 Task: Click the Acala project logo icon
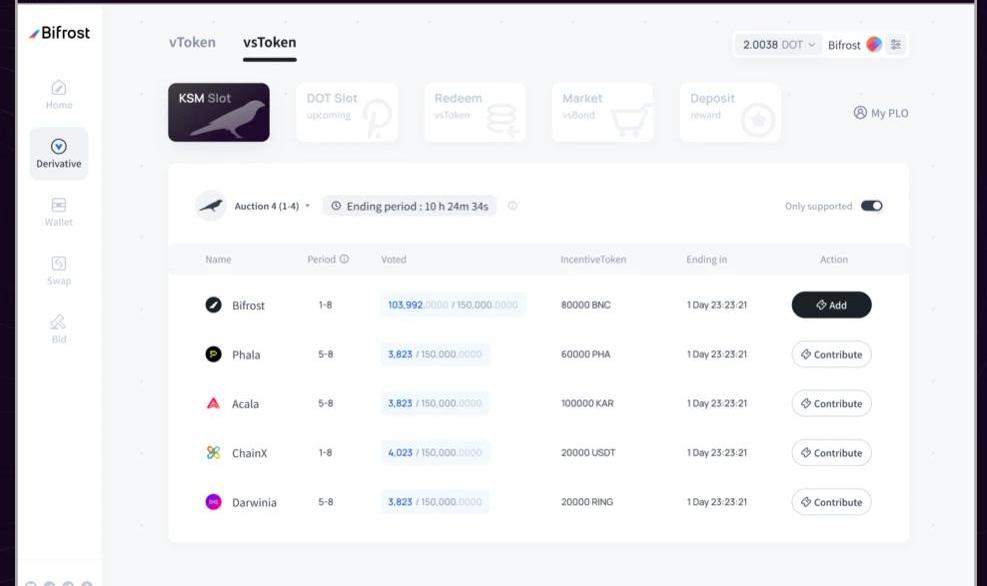(213, 403)
